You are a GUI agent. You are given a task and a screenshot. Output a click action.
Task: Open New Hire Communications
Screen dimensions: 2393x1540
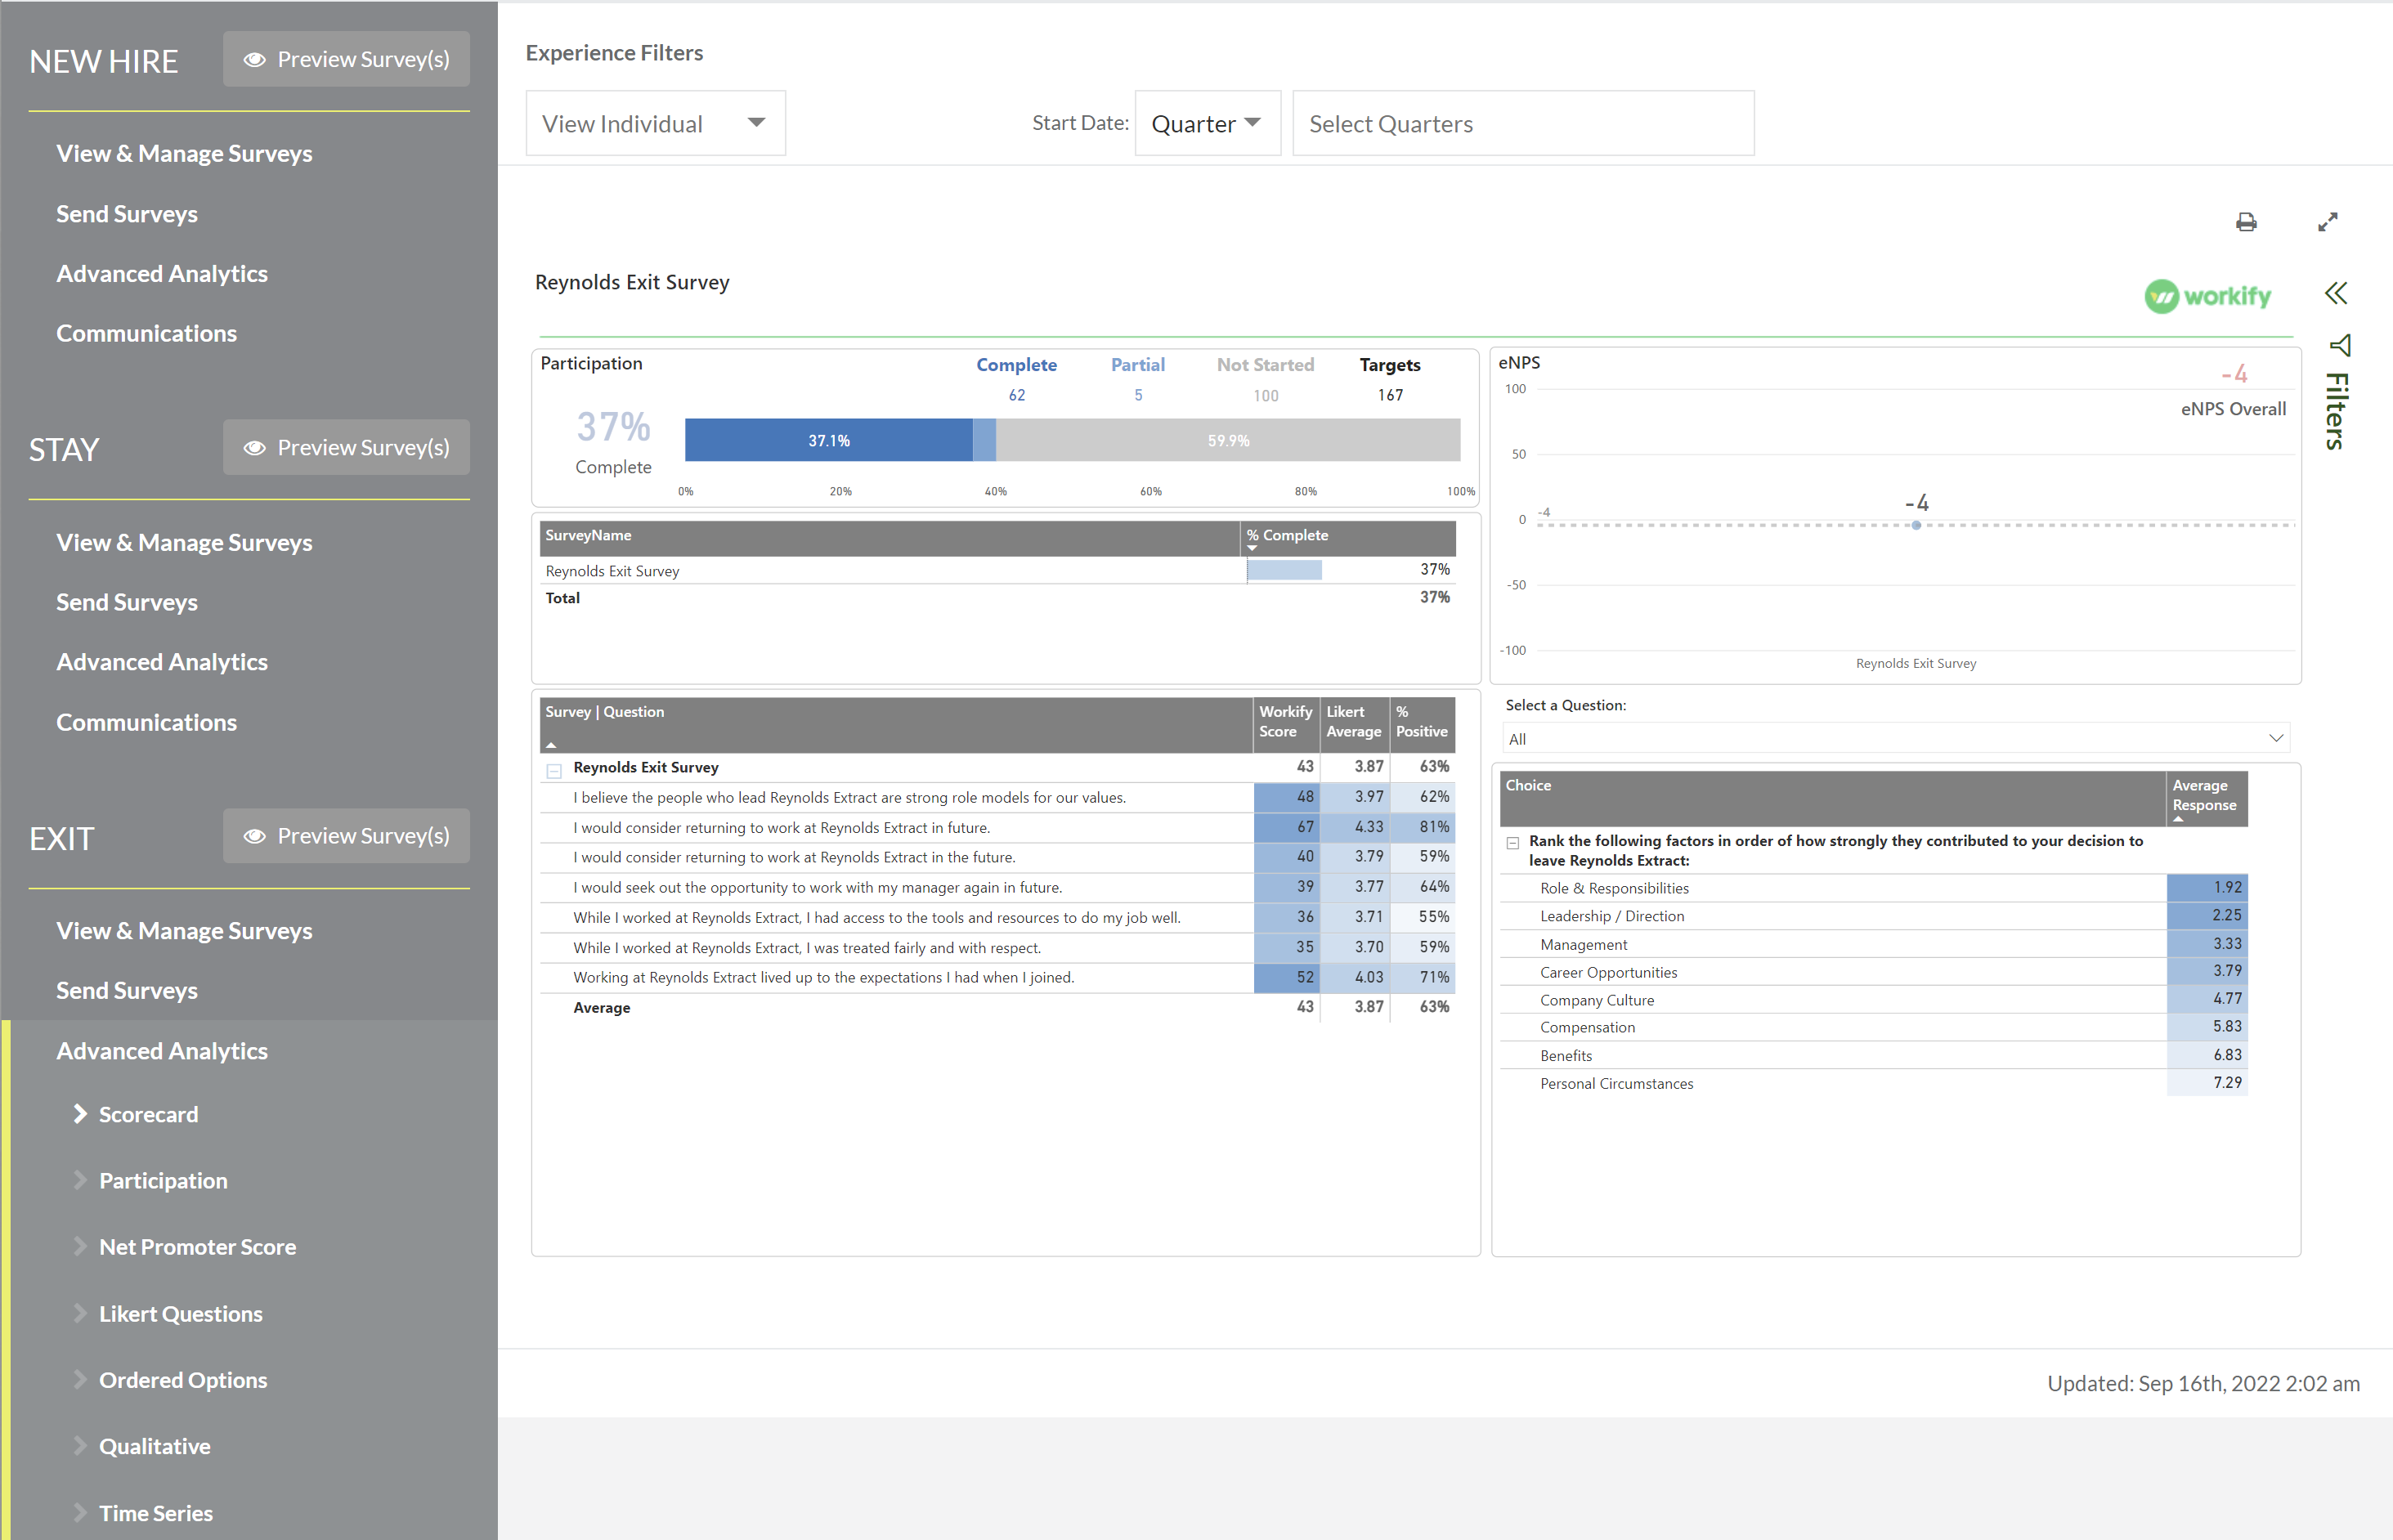click(146, 333)
